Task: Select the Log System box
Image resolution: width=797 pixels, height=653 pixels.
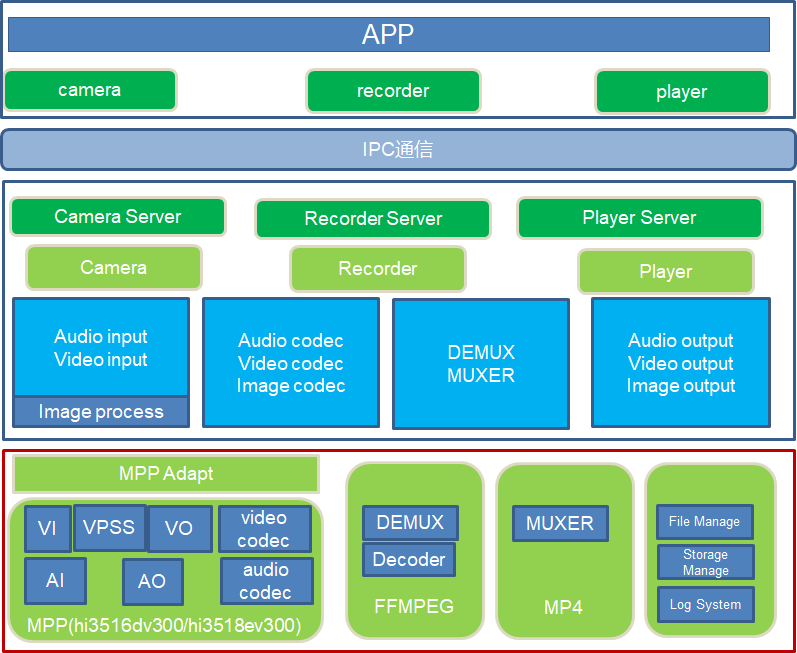Action: (x=705, y=605)
